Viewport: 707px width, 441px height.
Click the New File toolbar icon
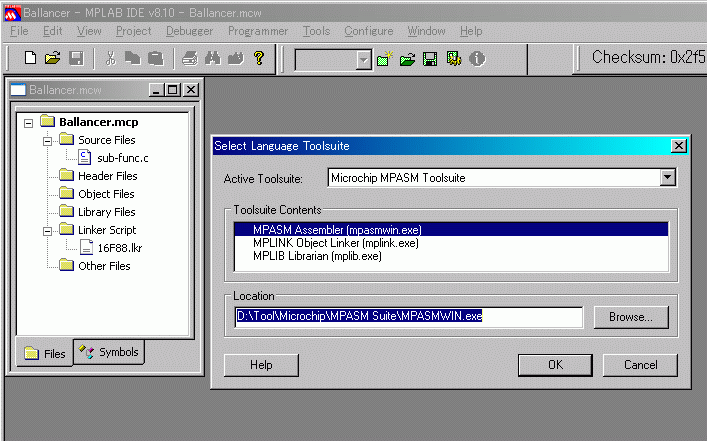30,58
